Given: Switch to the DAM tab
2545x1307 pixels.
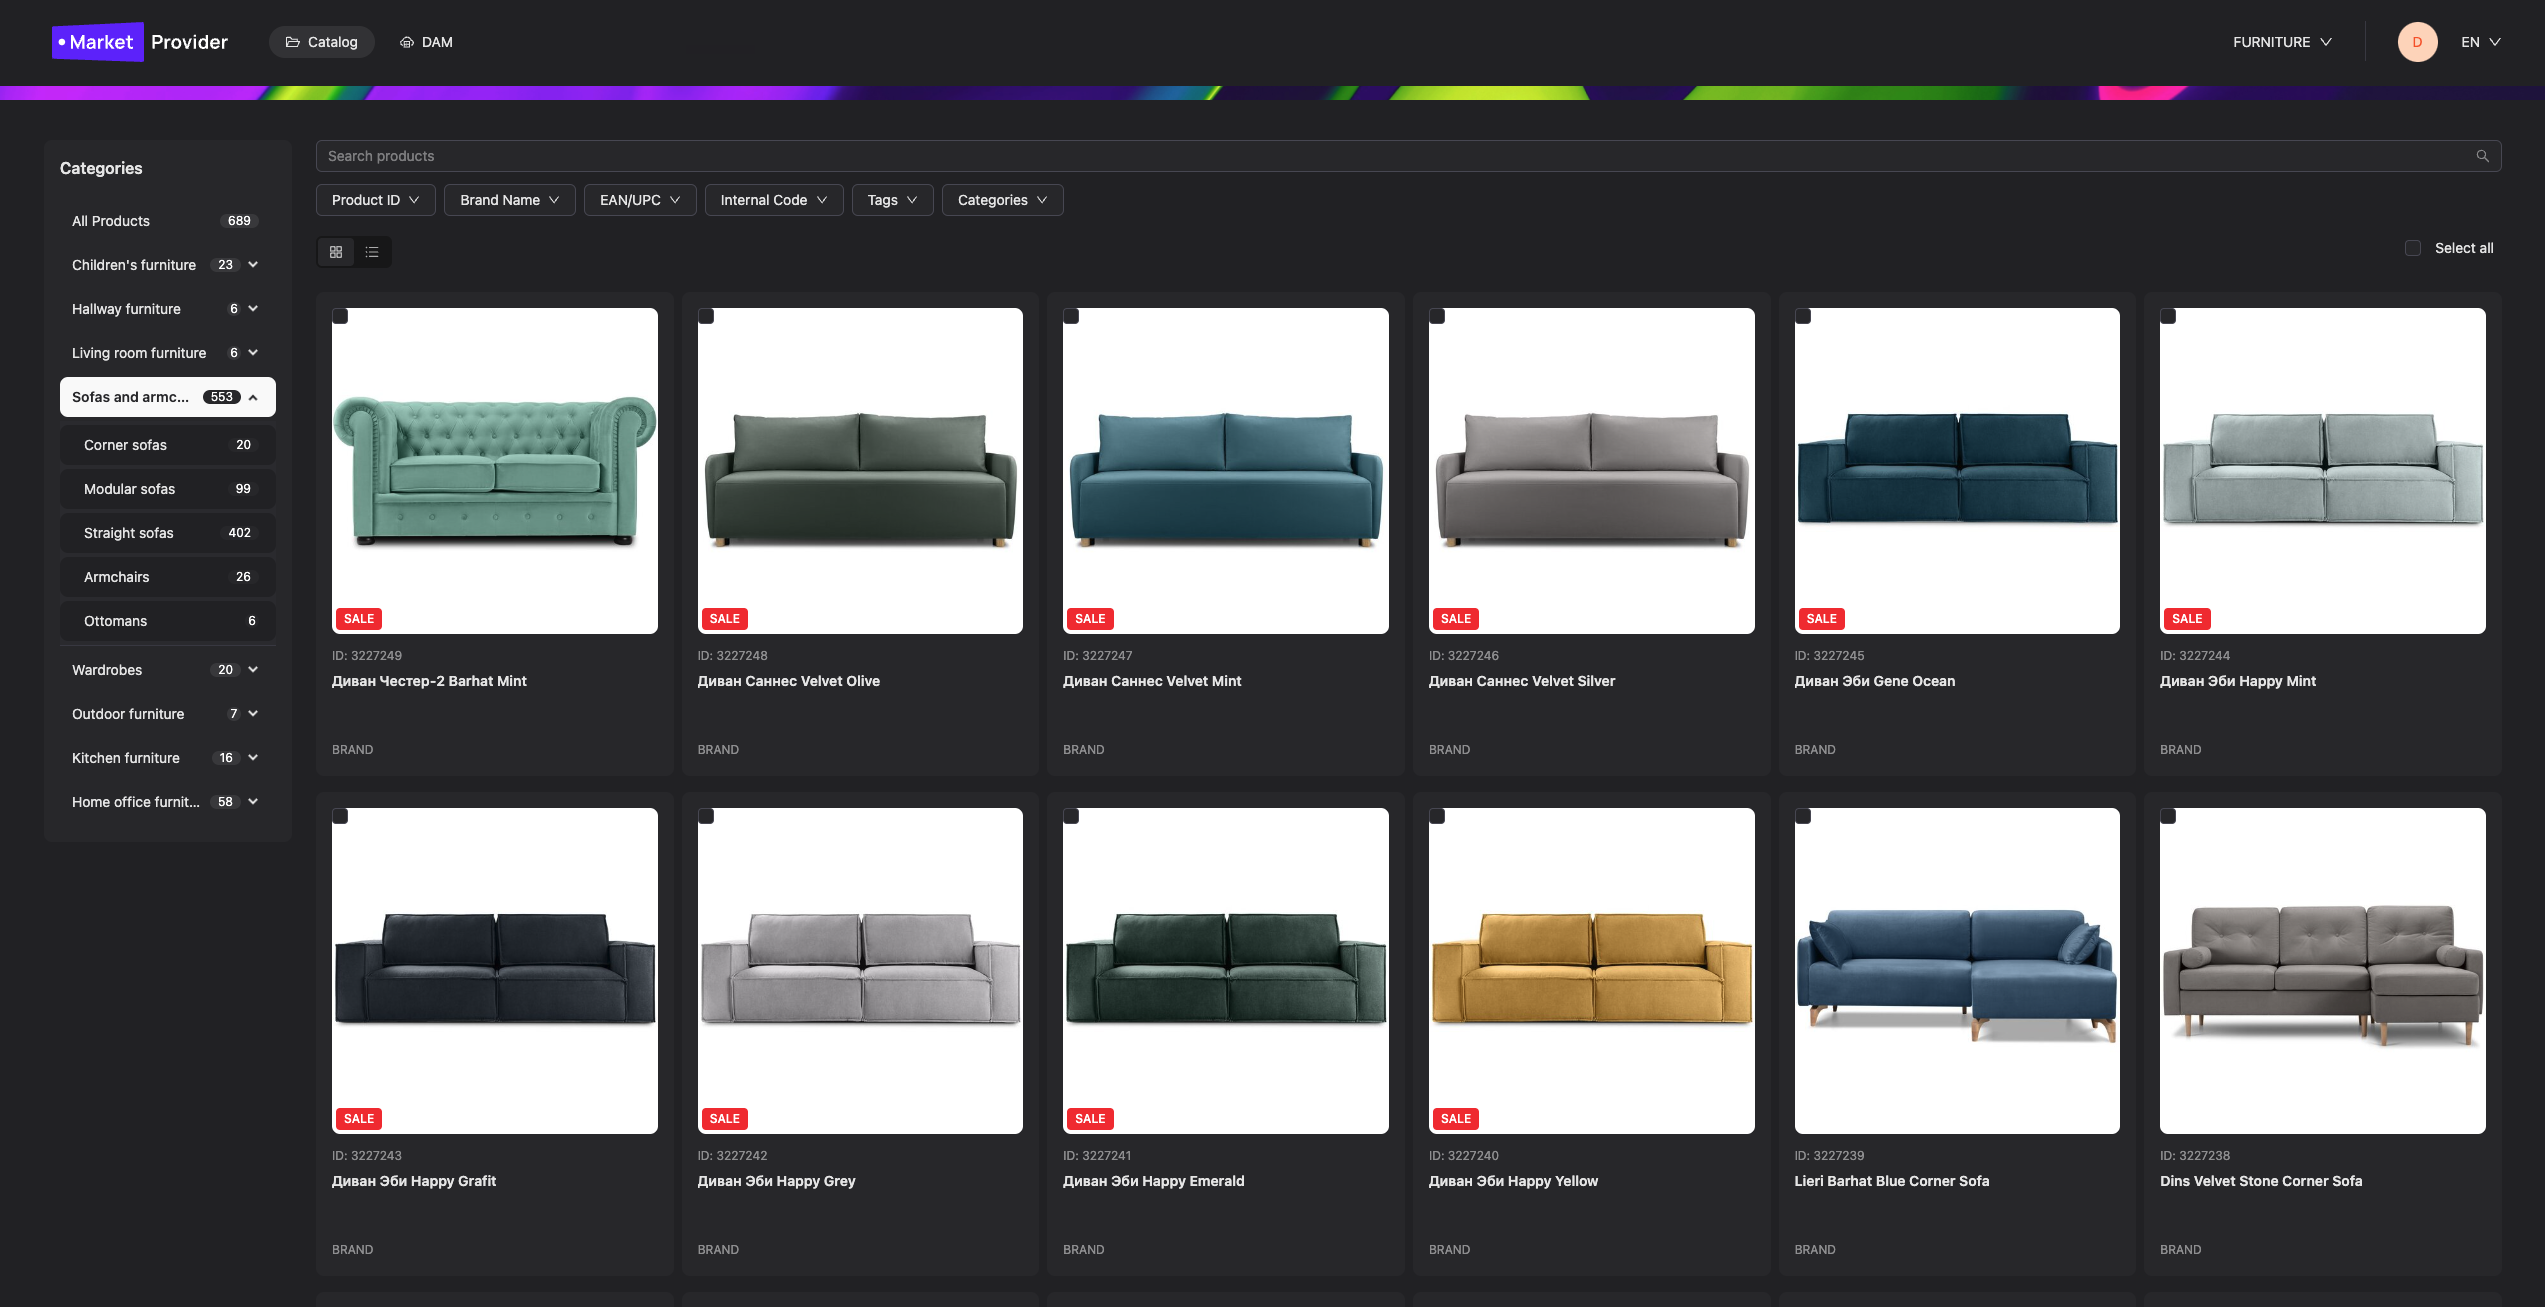Looking at the screenshot, I should click(426, 42).
